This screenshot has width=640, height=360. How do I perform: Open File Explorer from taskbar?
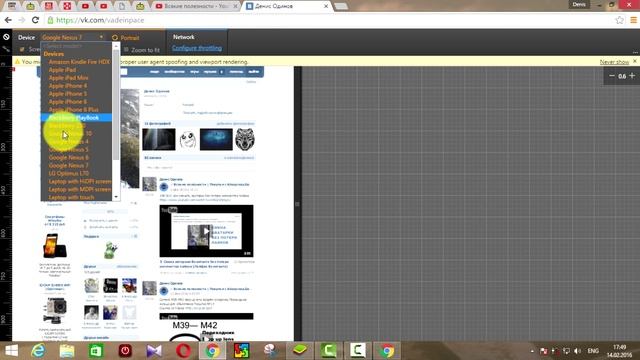pos(67,351)
